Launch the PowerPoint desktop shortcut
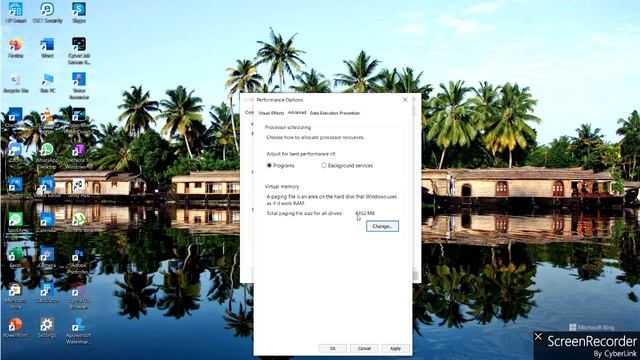The image size is (640, 360). [16, 328]
